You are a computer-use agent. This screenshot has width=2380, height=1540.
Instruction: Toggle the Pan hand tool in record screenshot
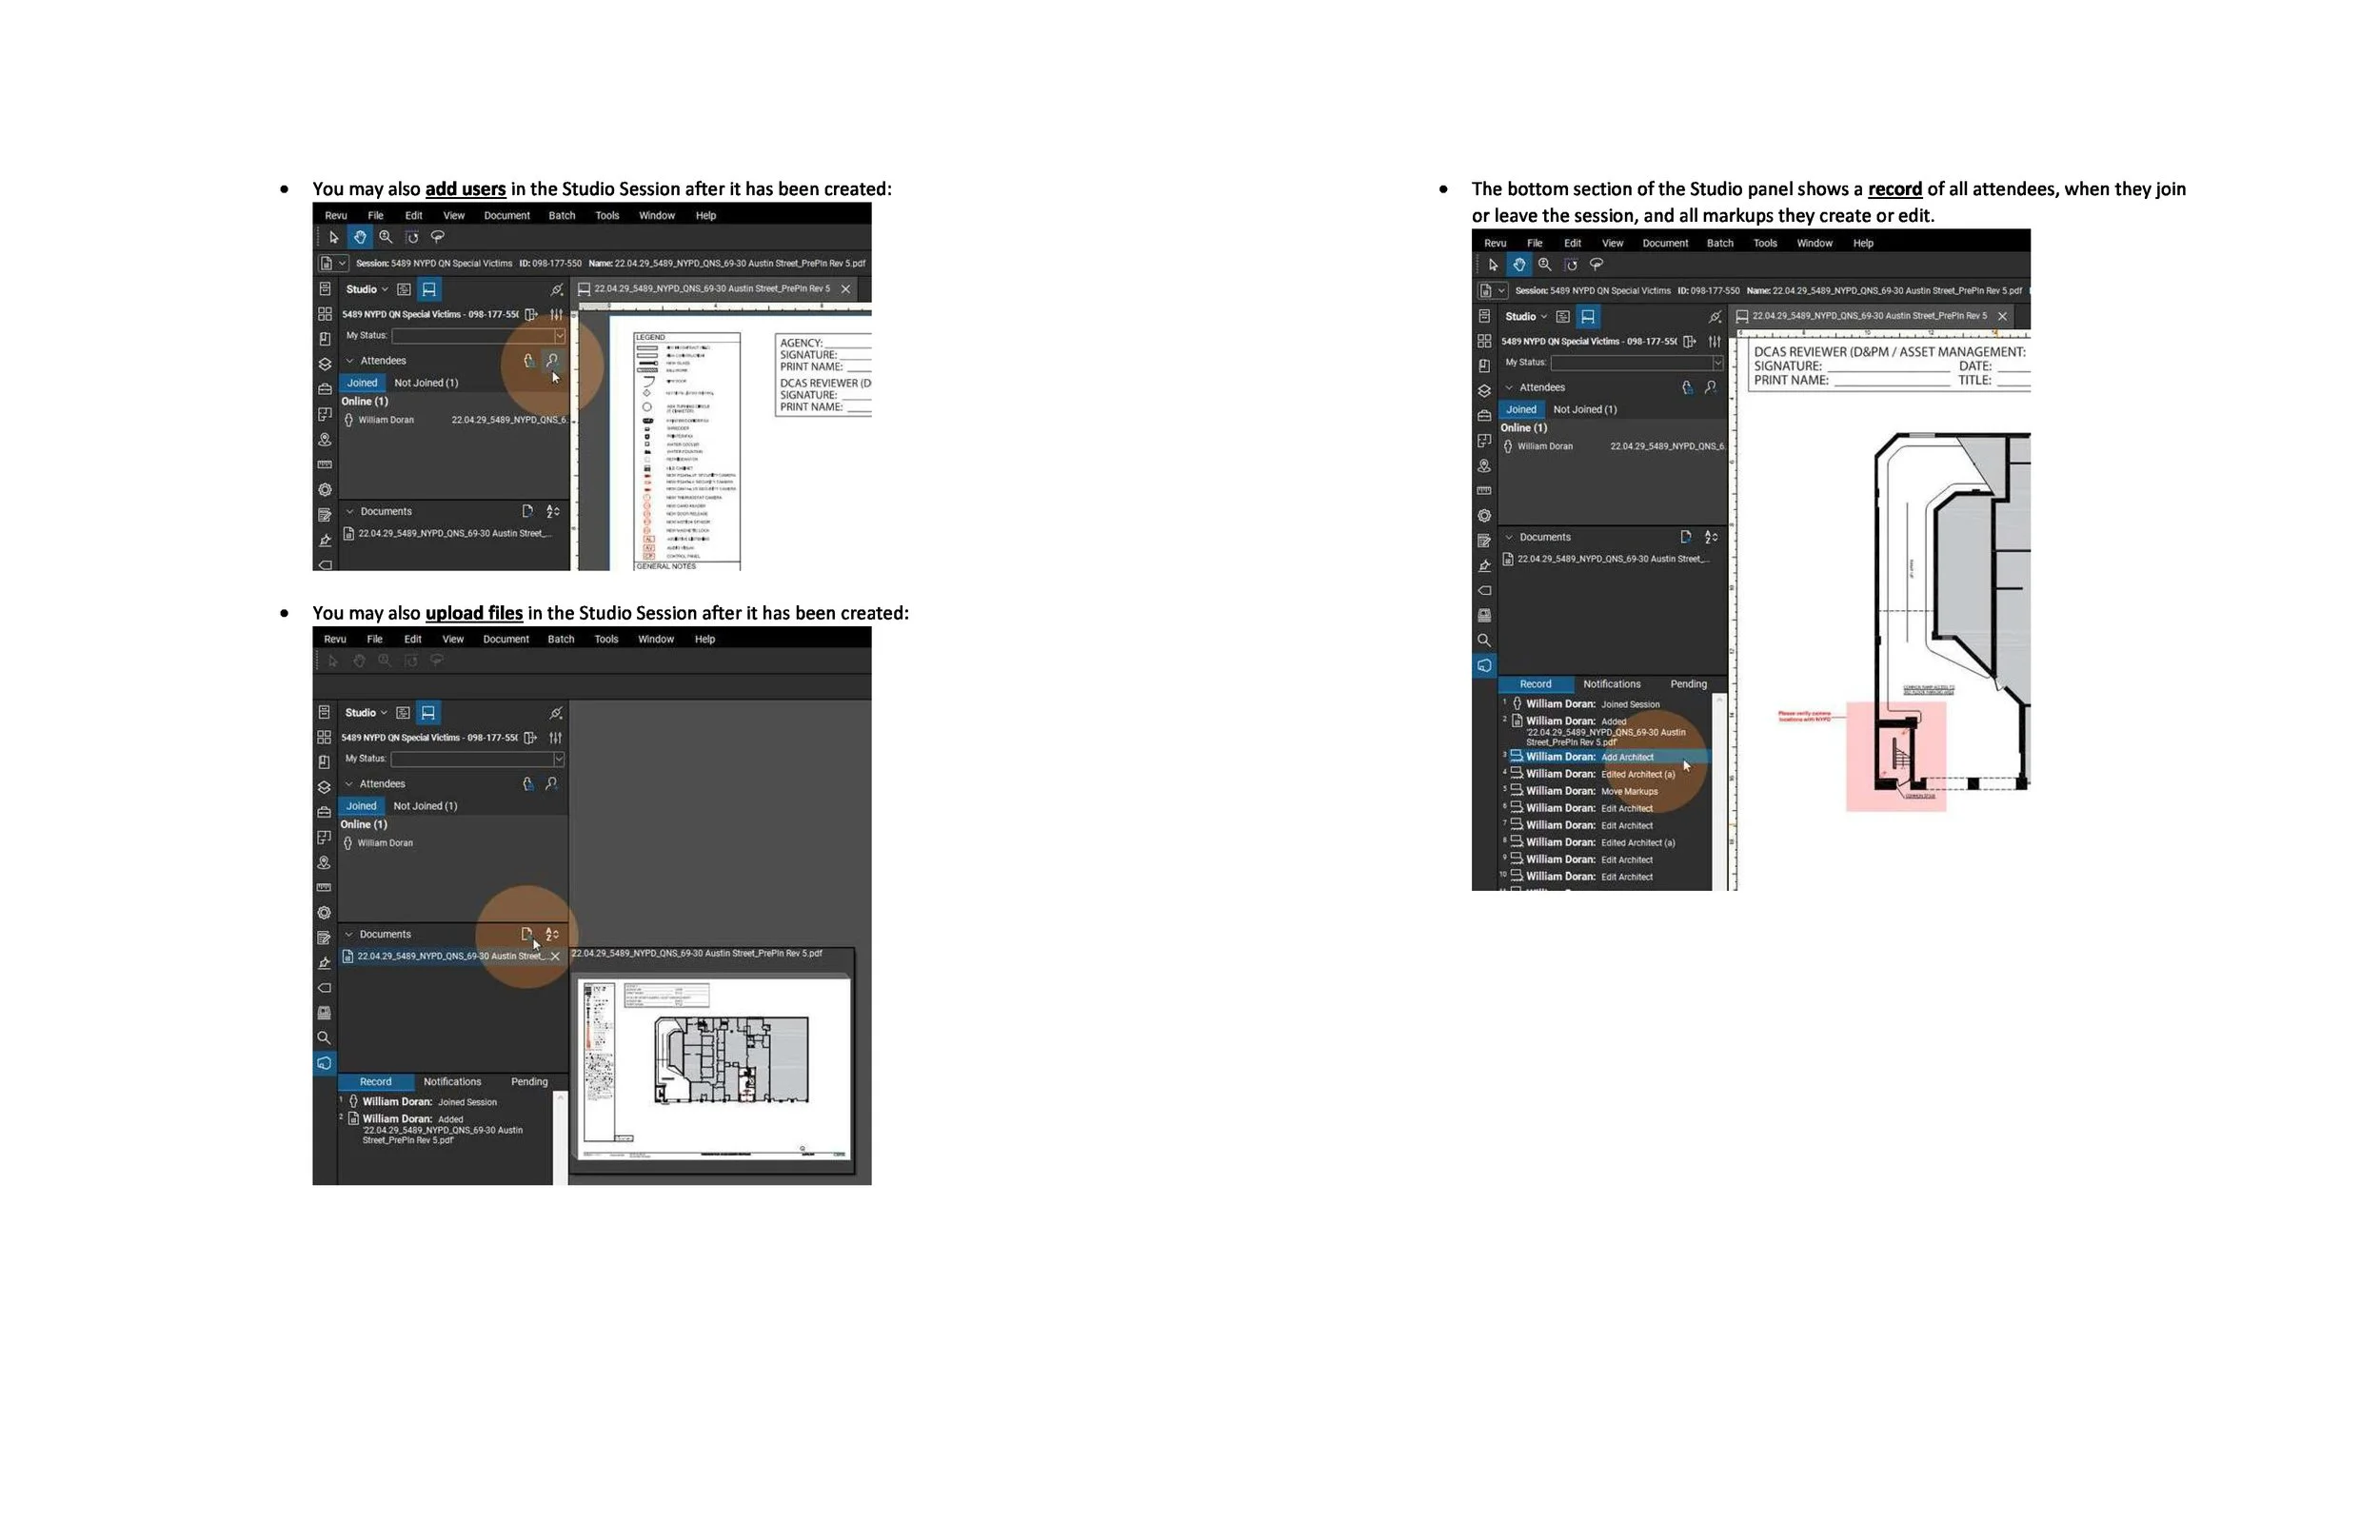[x=1519, y=264]
